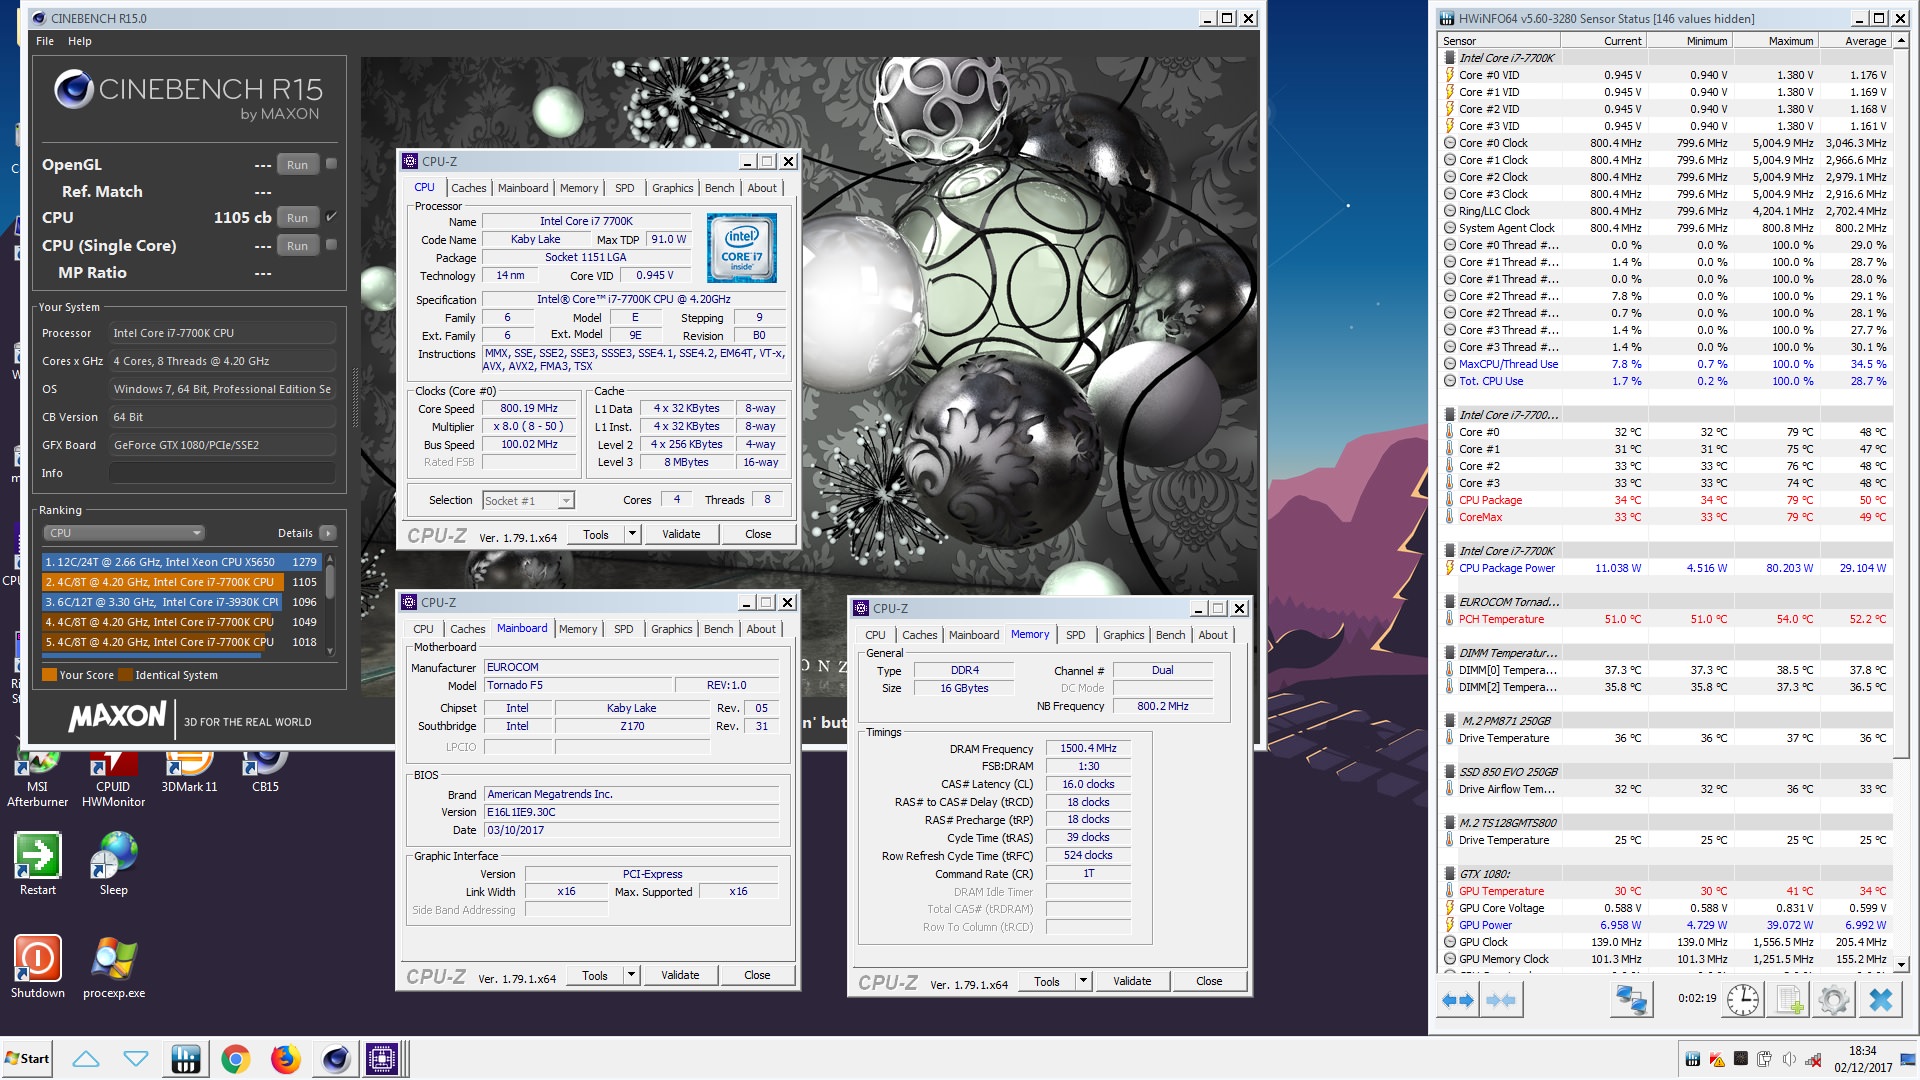This screenshot has height=1080, width=1920.
Task: Switch to Caches tab in top CPU-Z window
Action: [x=468, y=188]
